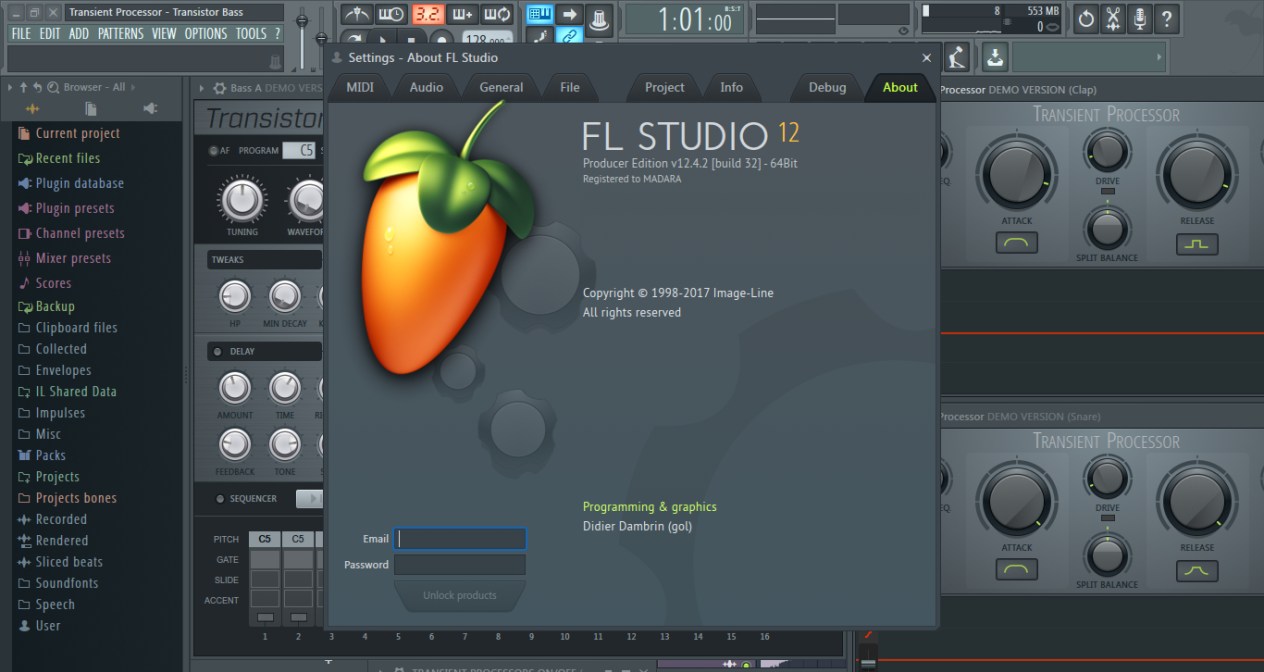Open the File settings tab
1264x672 pixels.
click(570, 87)
